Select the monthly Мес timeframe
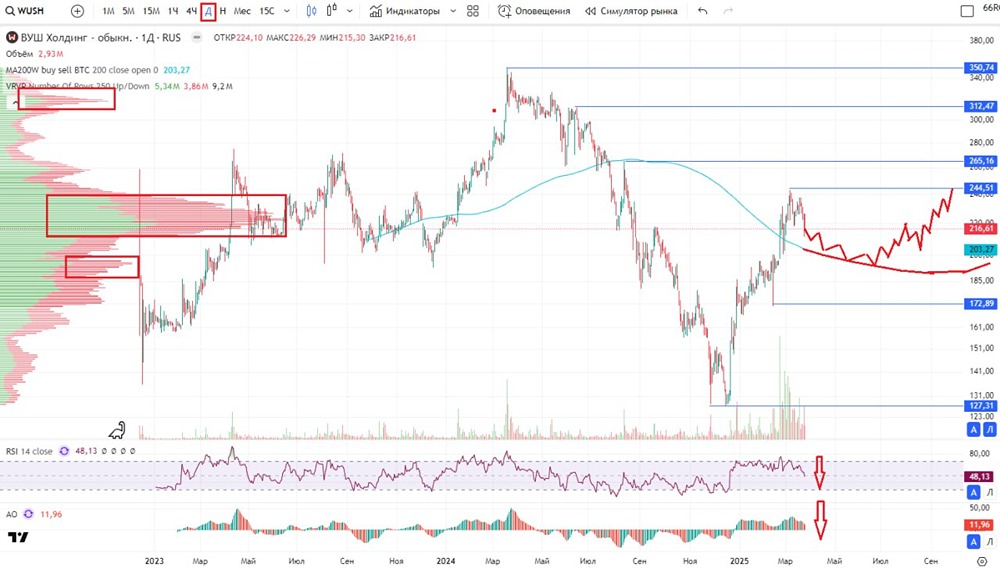1000x568 pixels. (x=242, y=11)
